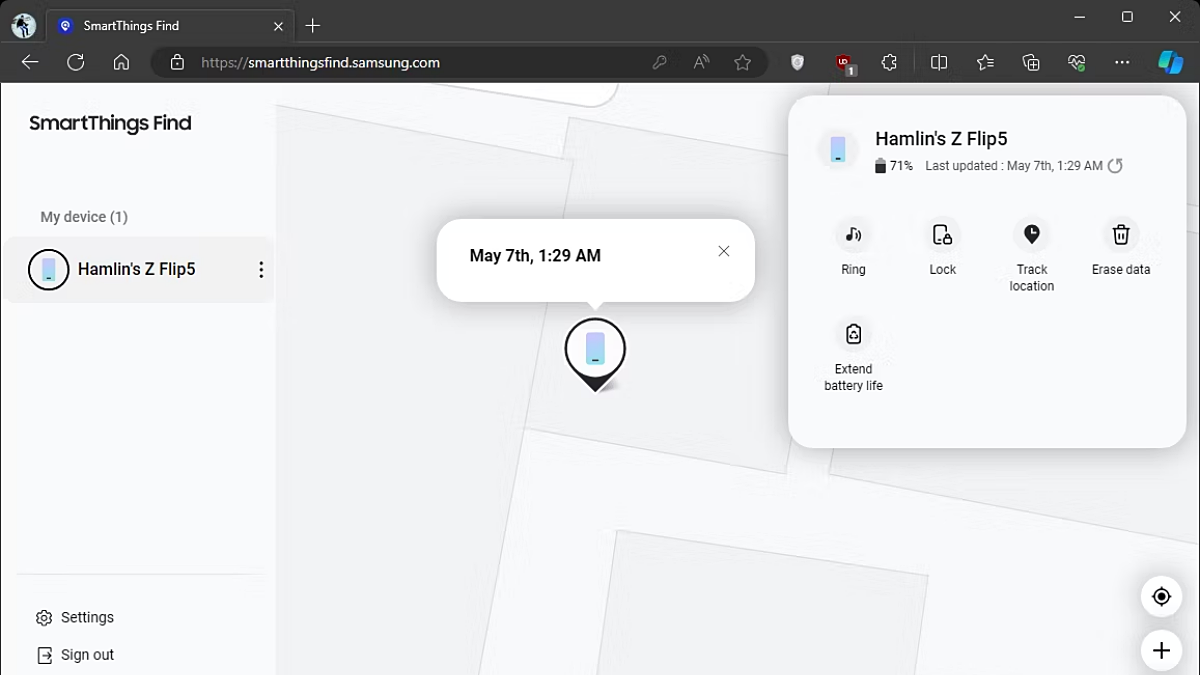Refresh the last updated location
Screen dimensions: 1200x675
(x=1116, y=166)
